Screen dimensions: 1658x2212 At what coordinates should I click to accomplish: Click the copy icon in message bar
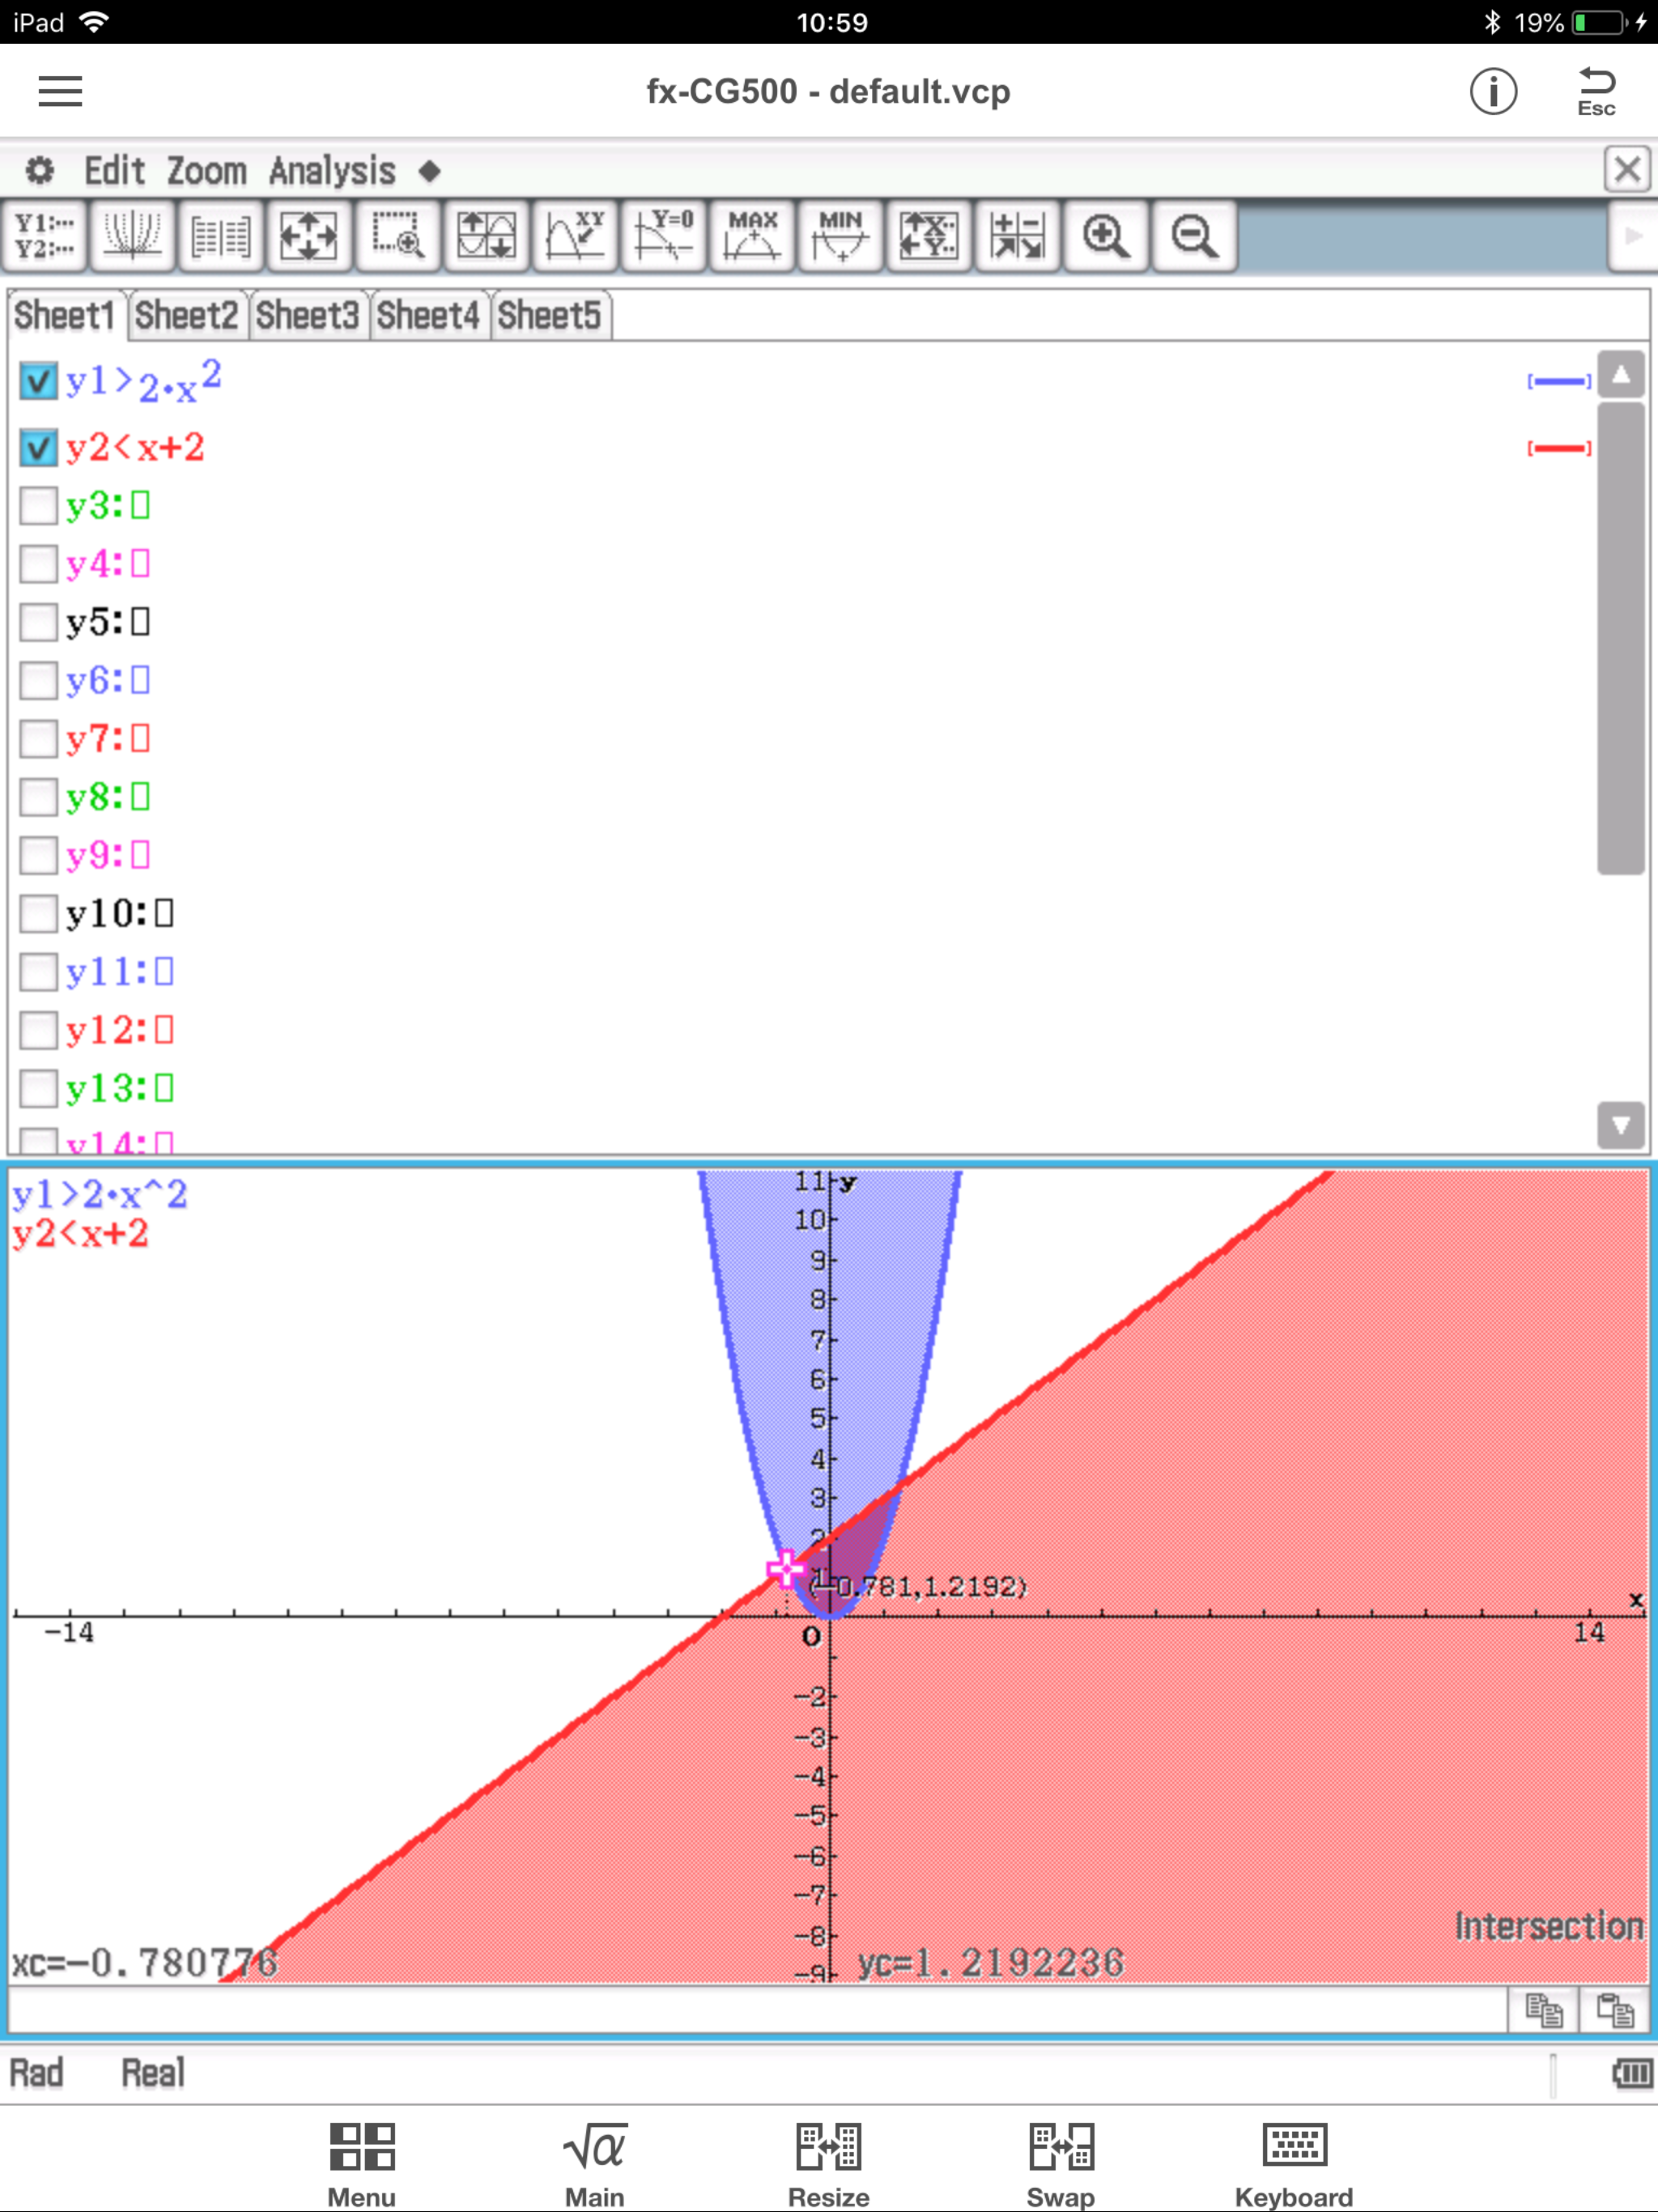[1543, 2009]
